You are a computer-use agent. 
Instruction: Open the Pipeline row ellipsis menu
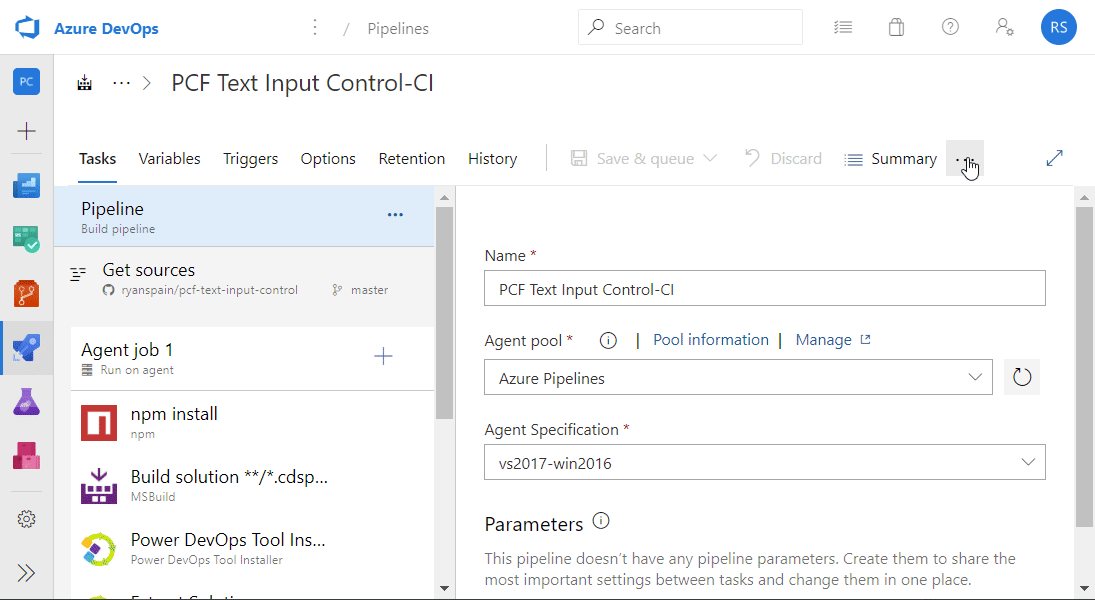[395, 214]
